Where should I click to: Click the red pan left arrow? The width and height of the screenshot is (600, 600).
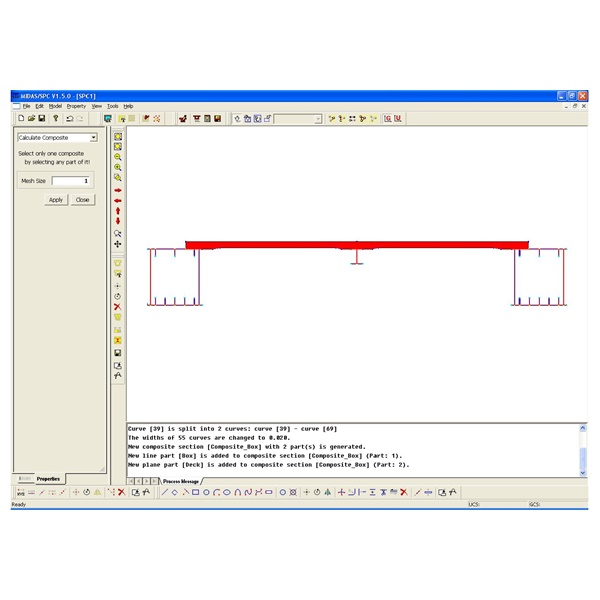[x=118, y=201]
